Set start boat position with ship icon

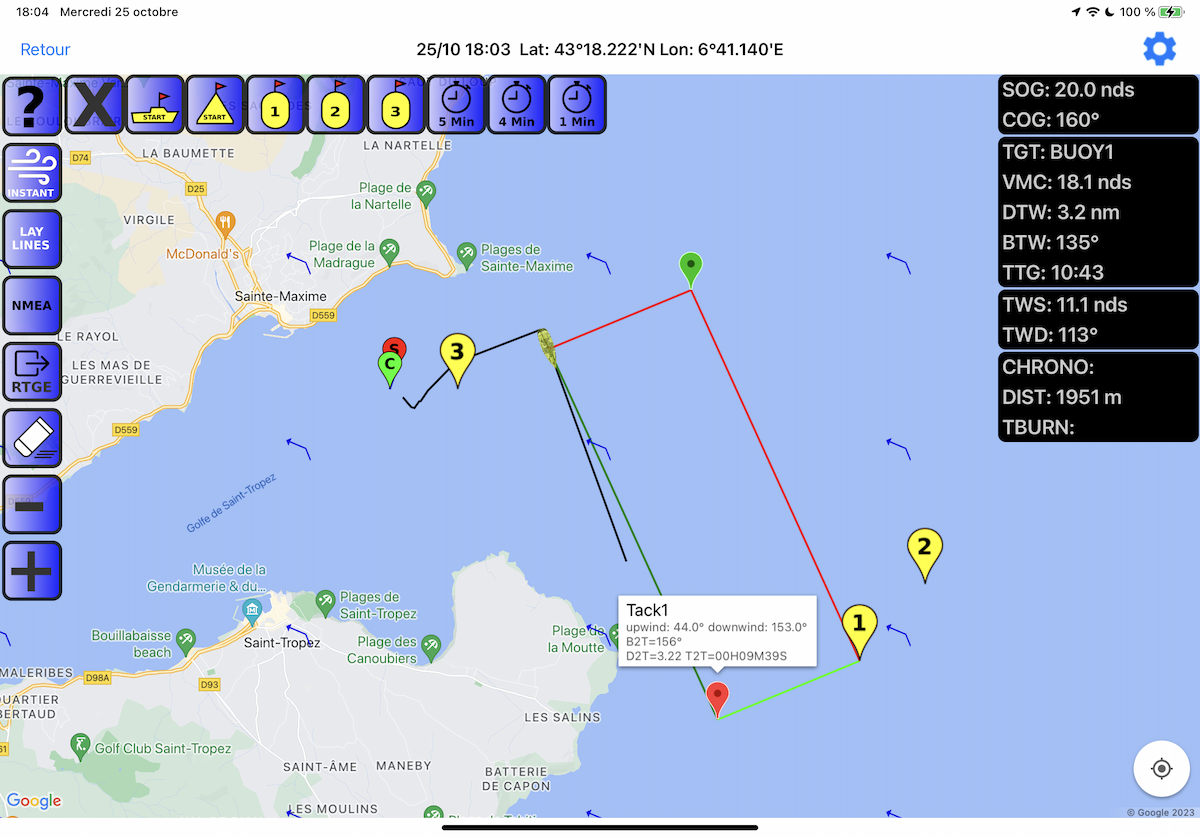coord(155,105)
